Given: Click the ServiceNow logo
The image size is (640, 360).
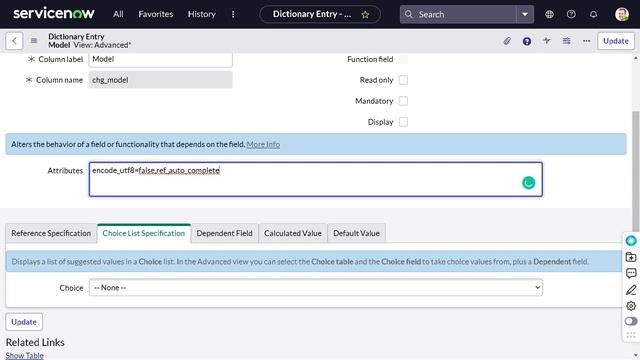Looking at the screenshot, I should point(53,13).
